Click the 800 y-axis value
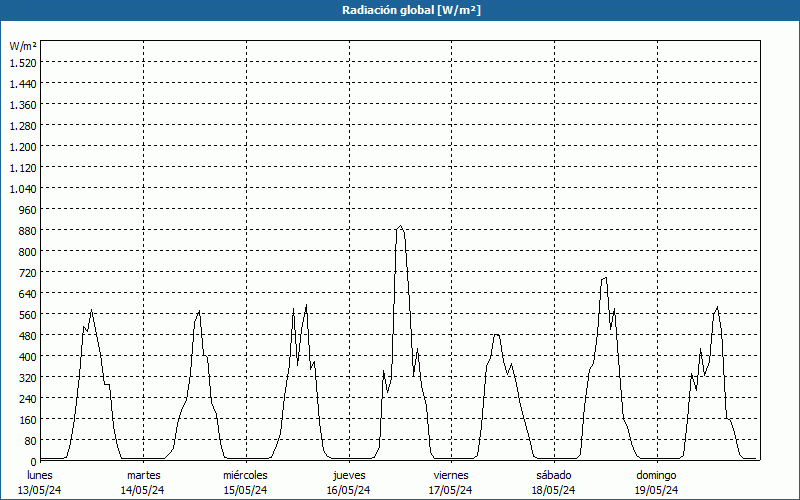Image resolution: width=800 pixels, height=500 pixels. pos(28,252)
